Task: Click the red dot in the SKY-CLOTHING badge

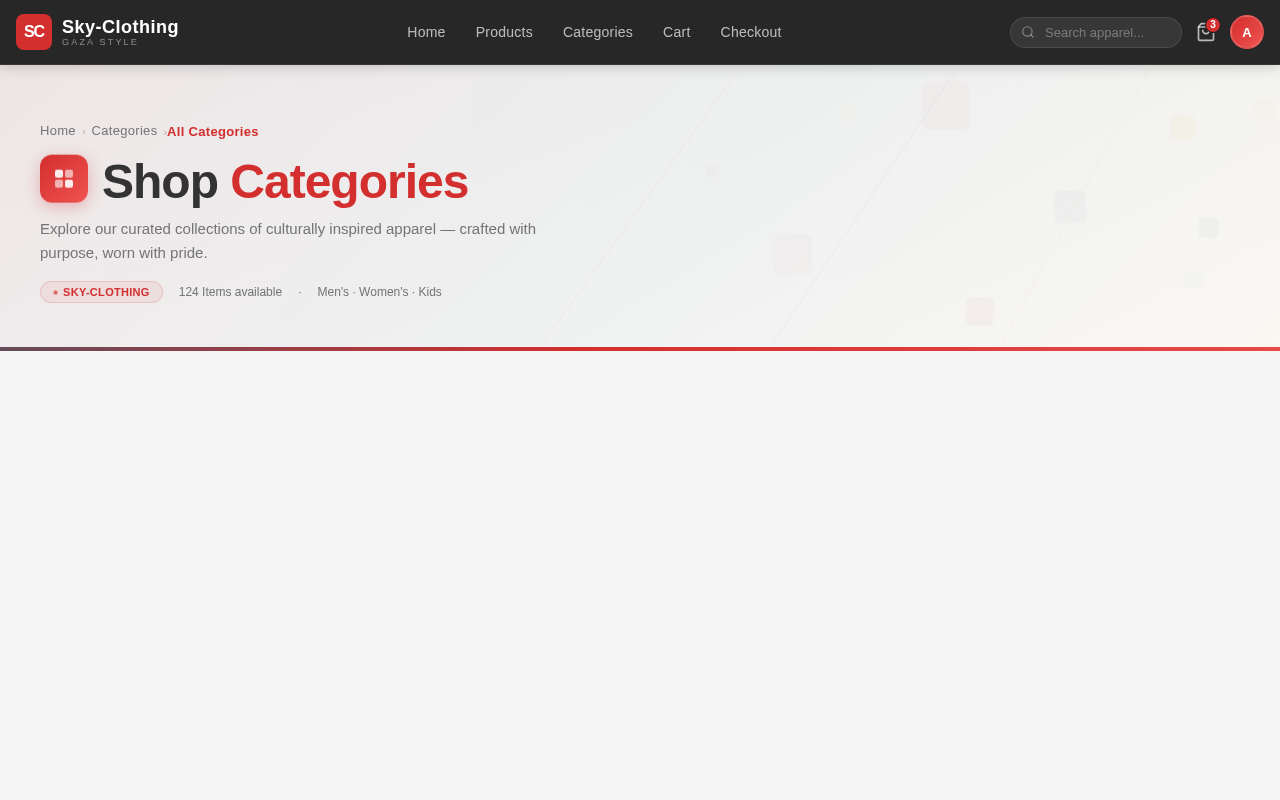Action: click(54, 291)
